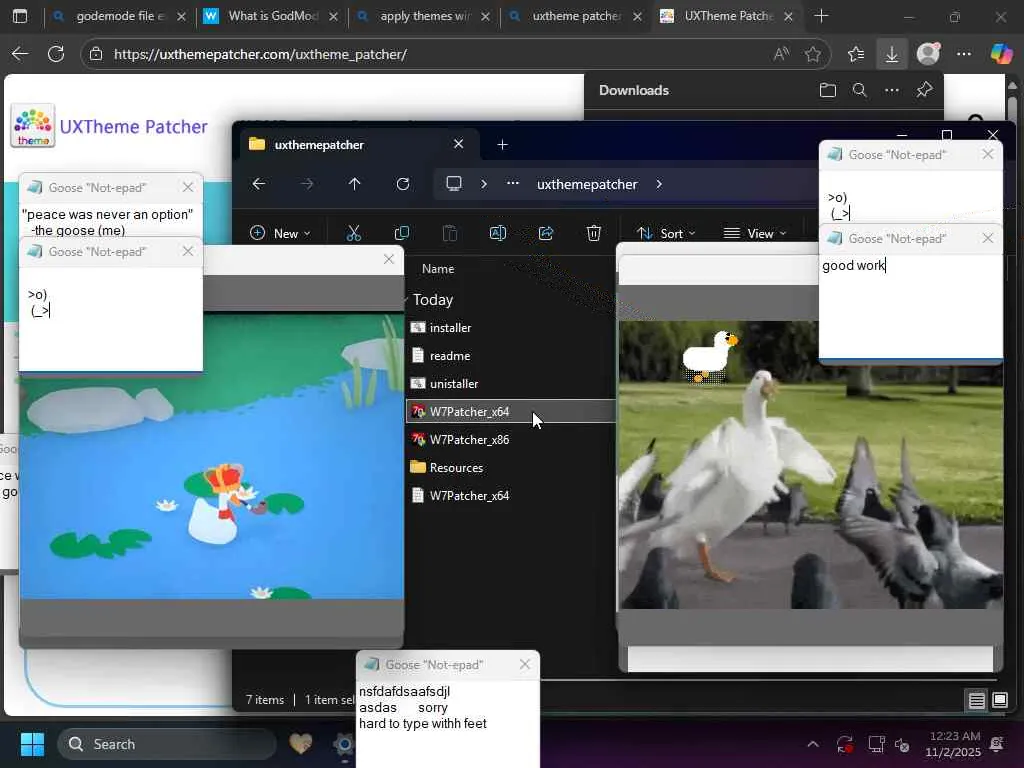Open downloads folder icon in Downloads panel
This screenshot has height=768, width=1024.
pyautogui.click(x=827, y=90)
